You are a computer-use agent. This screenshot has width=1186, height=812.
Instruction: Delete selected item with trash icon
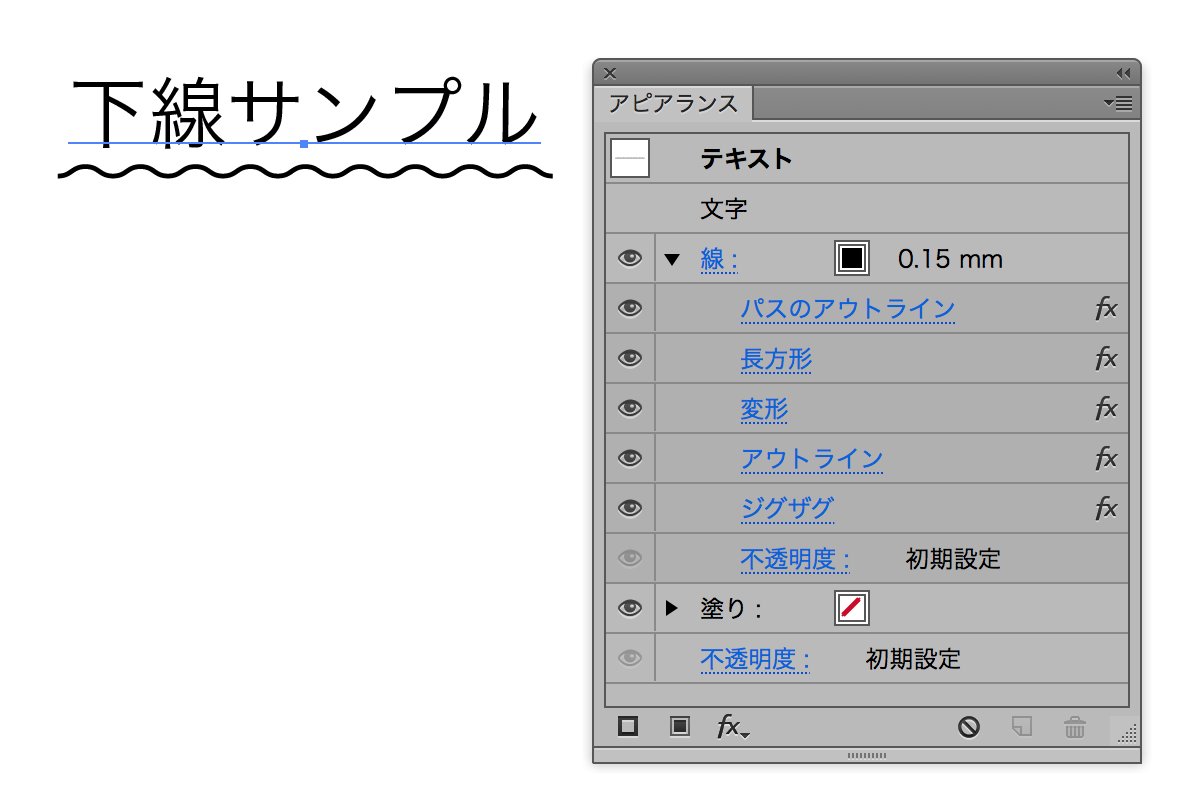1075,727
